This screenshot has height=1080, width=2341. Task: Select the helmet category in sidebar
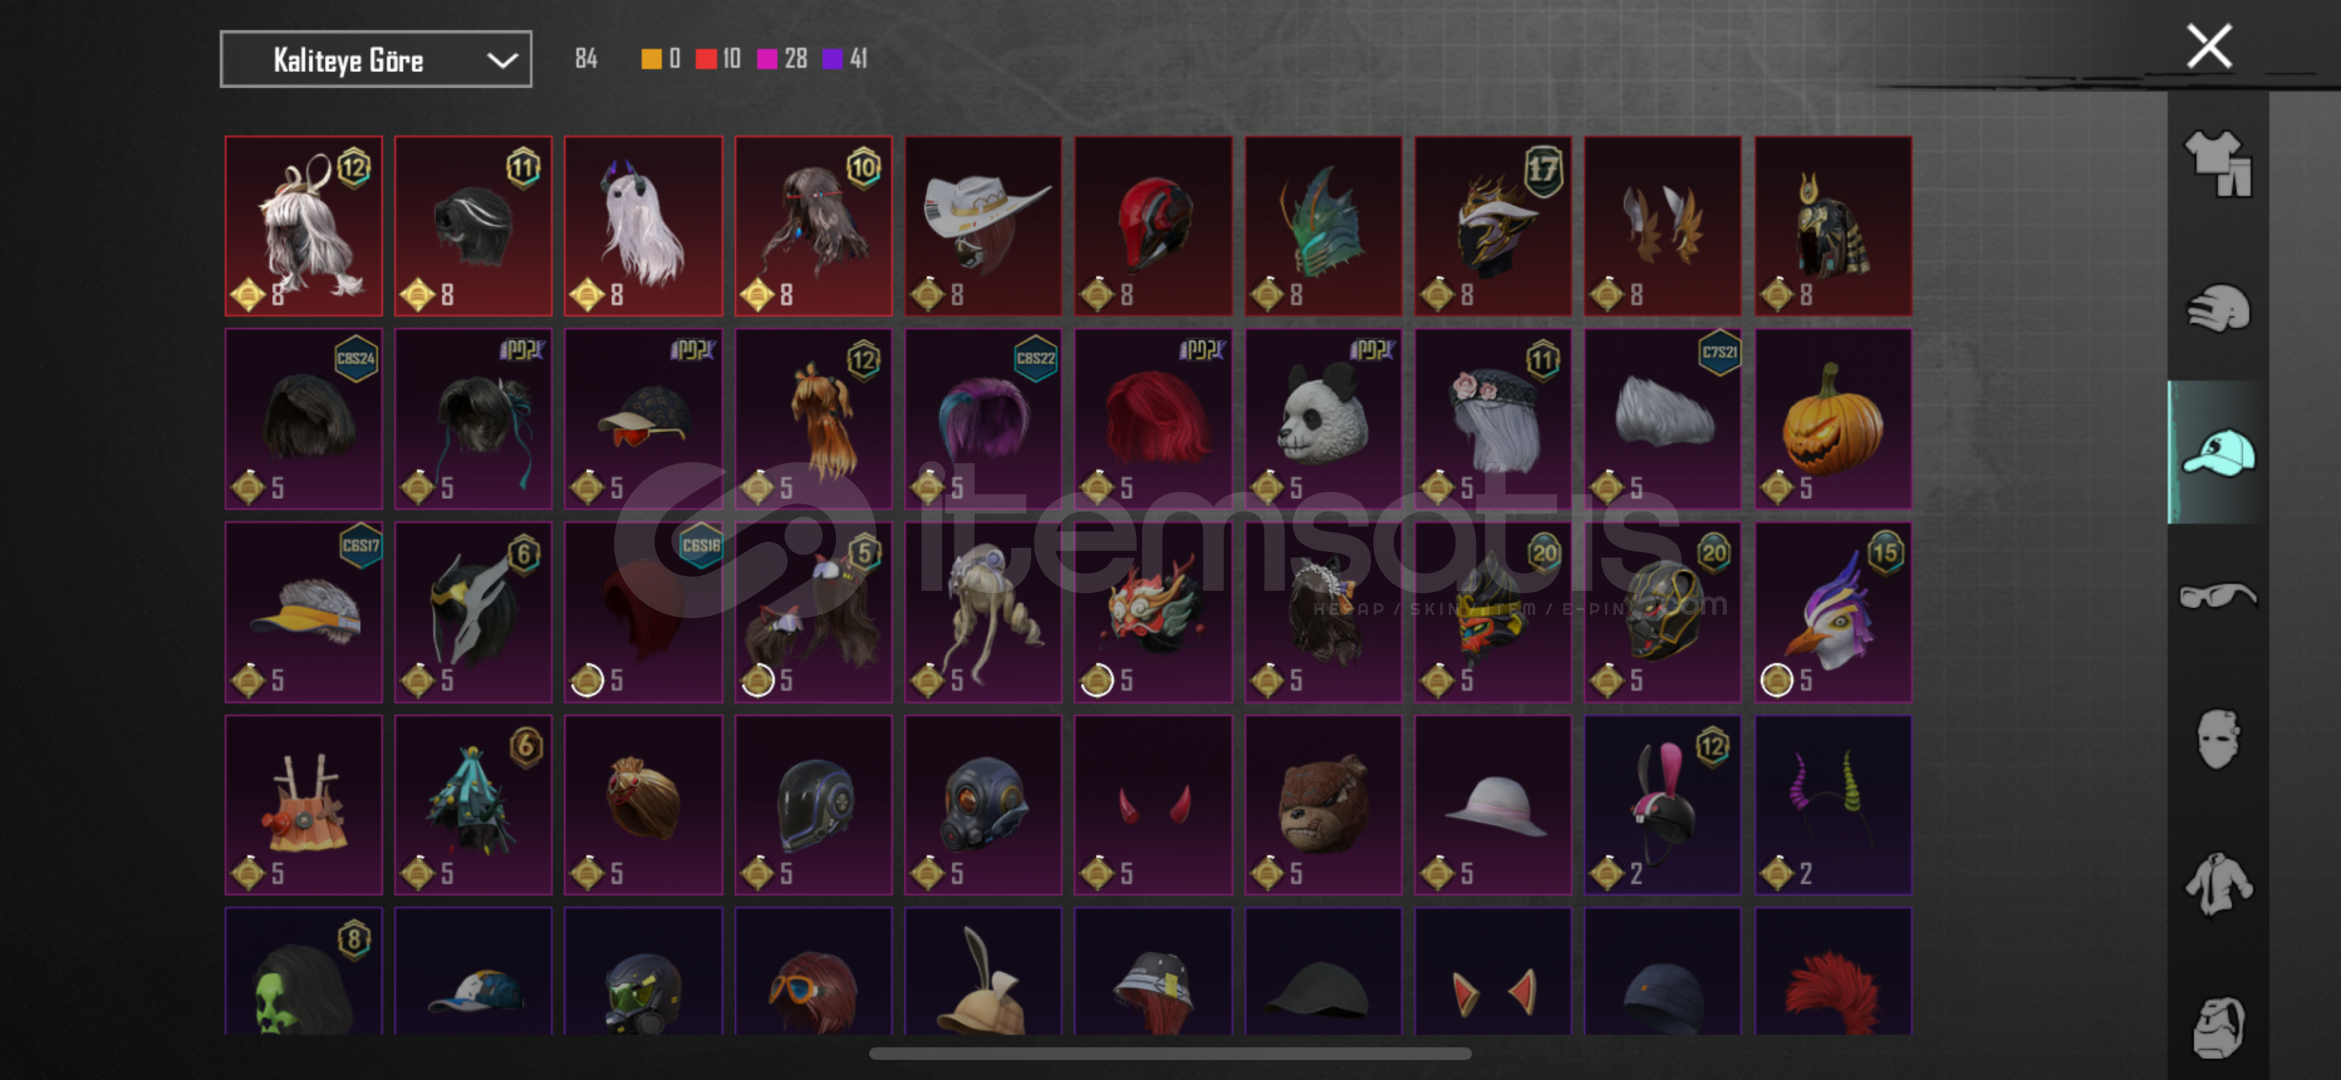click(x=2218, y=308)
